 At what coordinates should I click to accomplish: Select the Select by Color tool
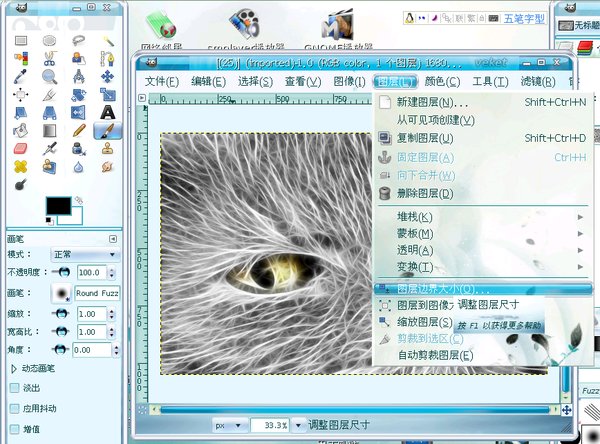[x=21, y=59]
